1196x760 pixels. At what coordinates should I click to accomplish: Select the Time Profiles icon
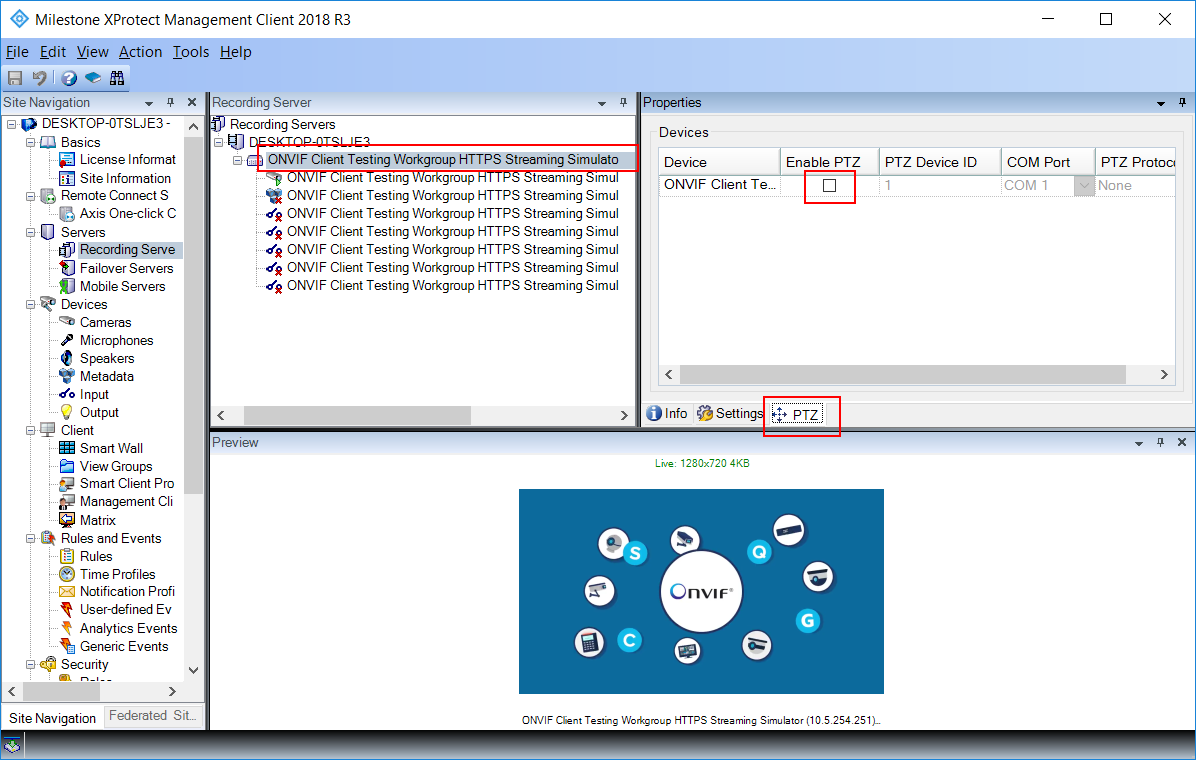pyautogui.click(x=67, y=574)
